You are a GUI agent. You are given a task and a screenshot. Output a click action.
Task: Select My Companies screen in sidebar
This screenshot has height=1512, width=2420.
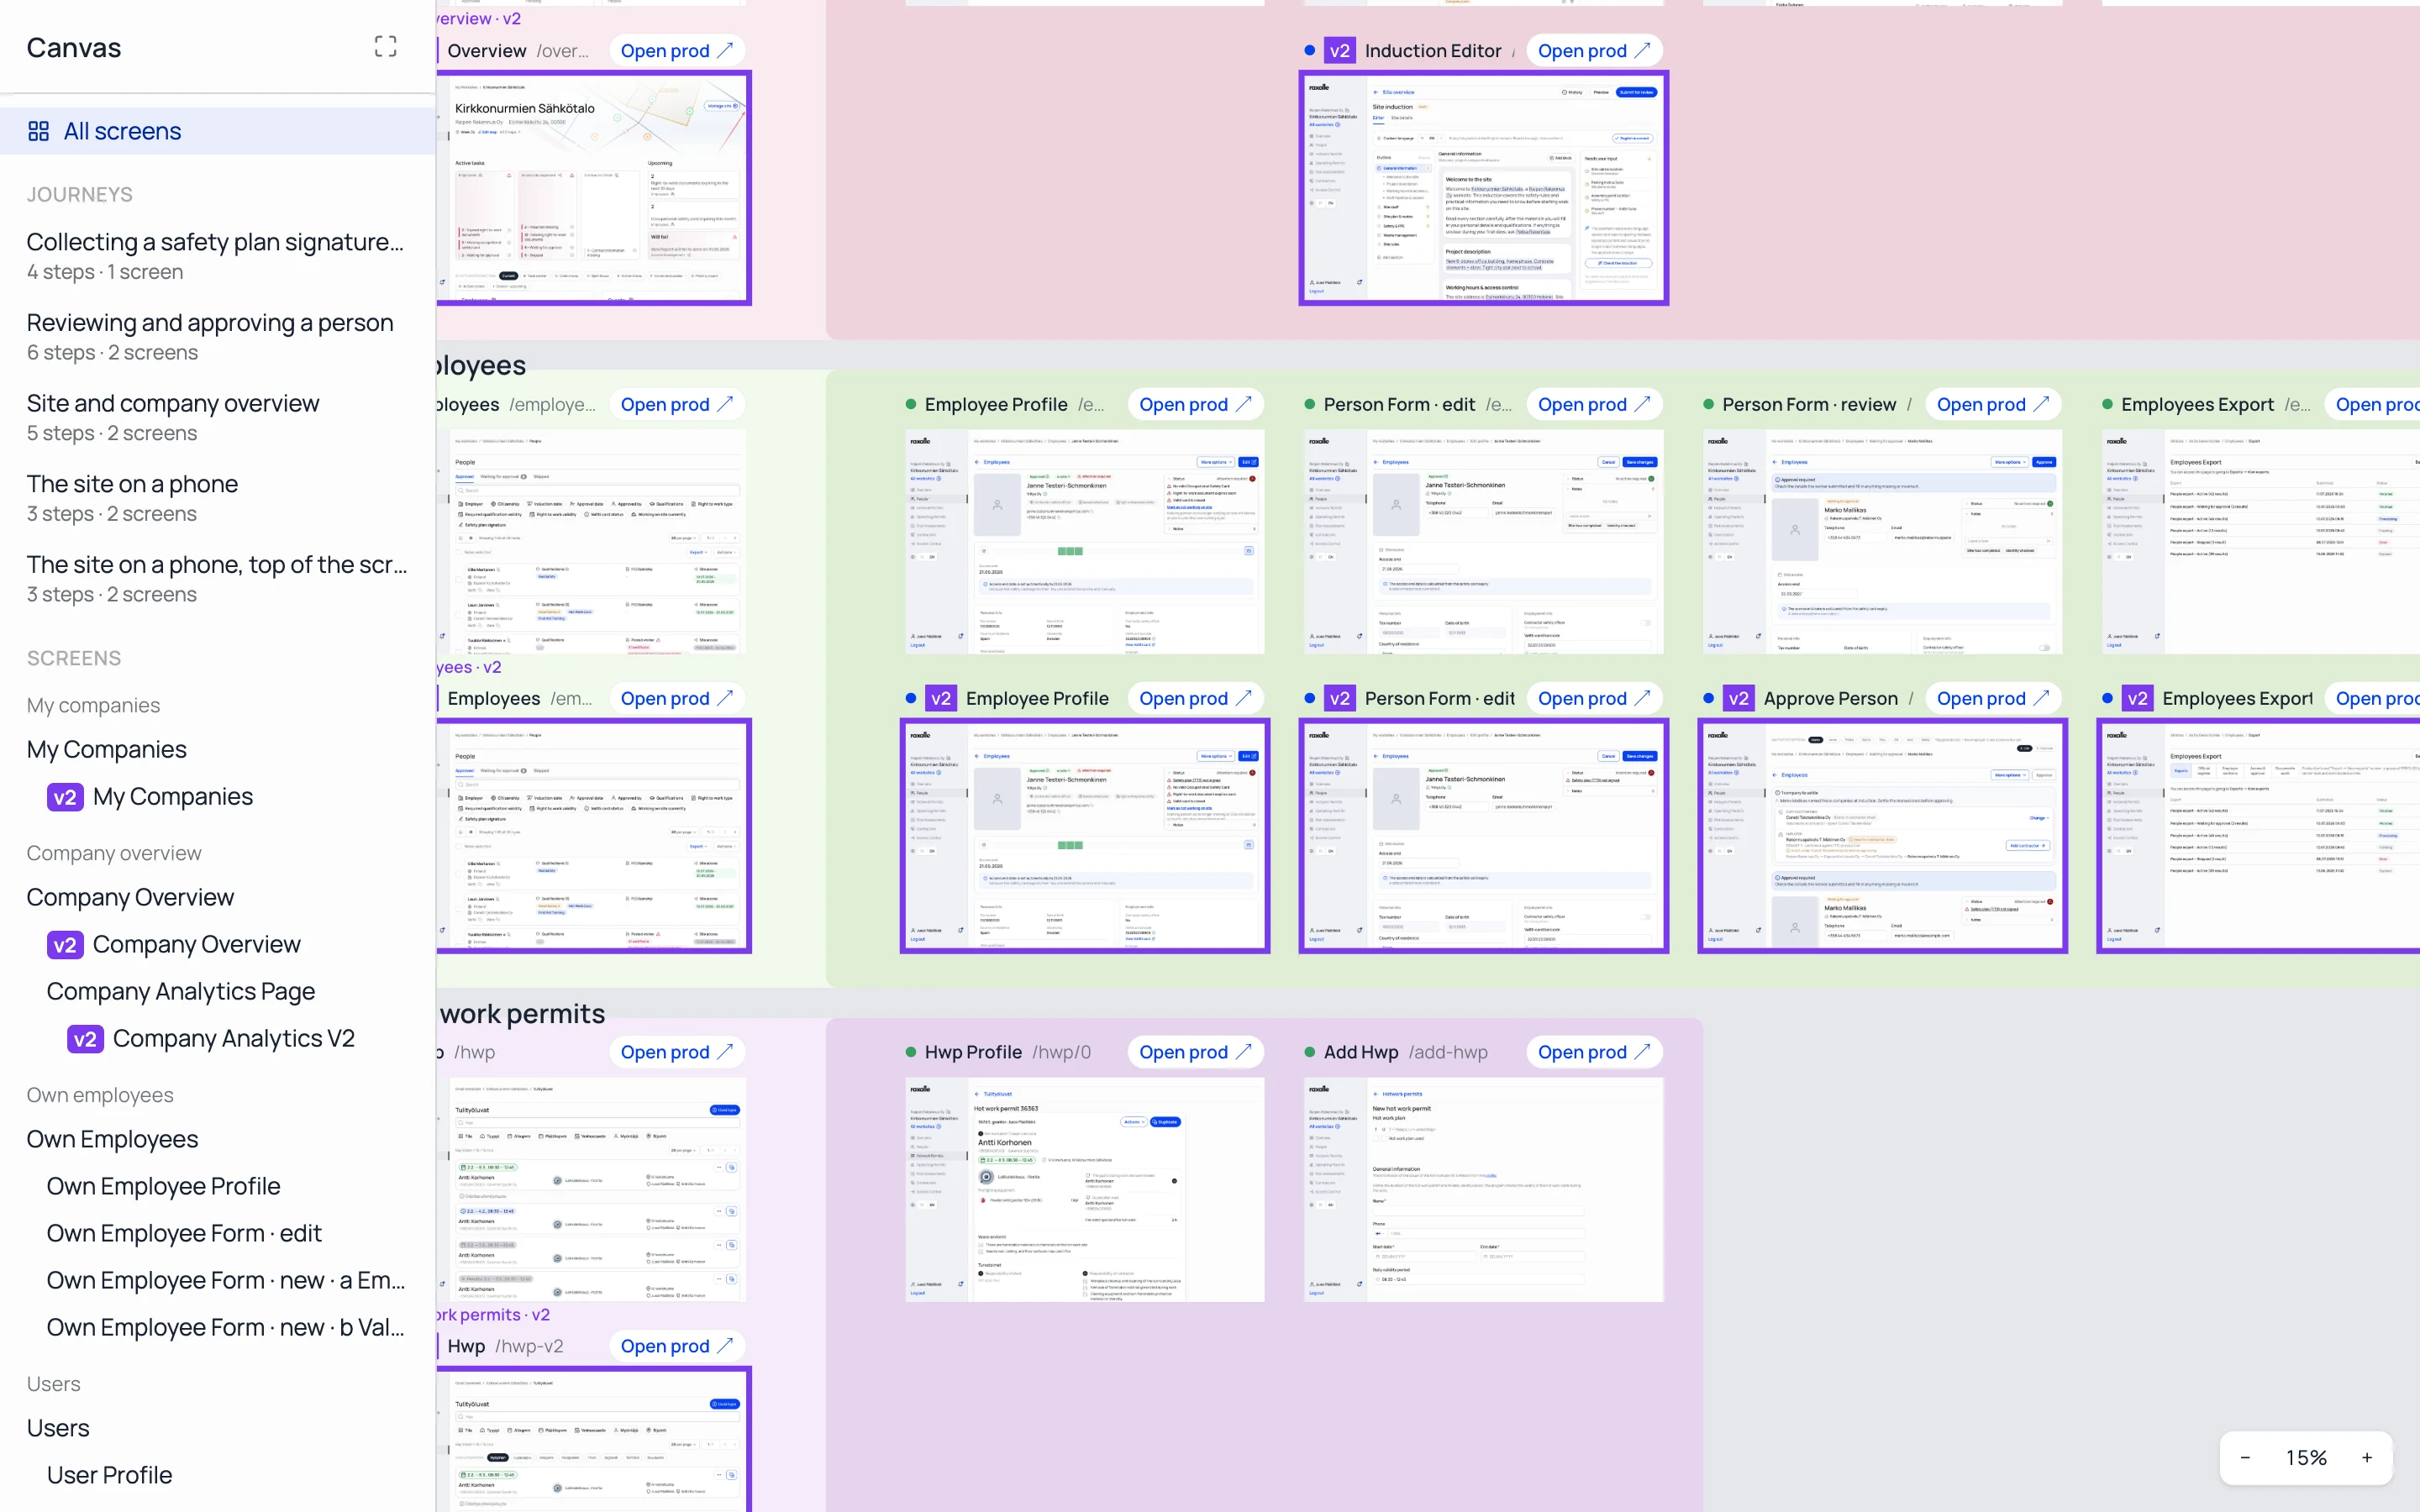tap(107, 749)
